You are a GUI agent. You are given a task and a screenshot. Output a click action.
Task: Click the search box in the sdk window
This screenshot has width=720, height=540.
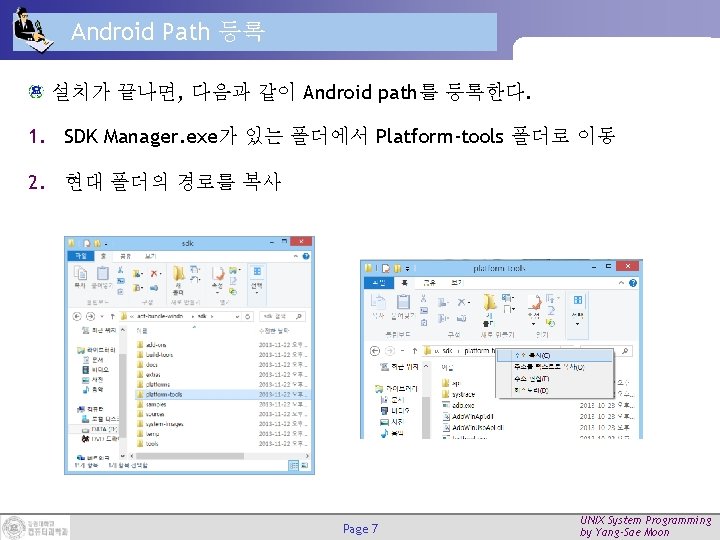tap(282, 316)
